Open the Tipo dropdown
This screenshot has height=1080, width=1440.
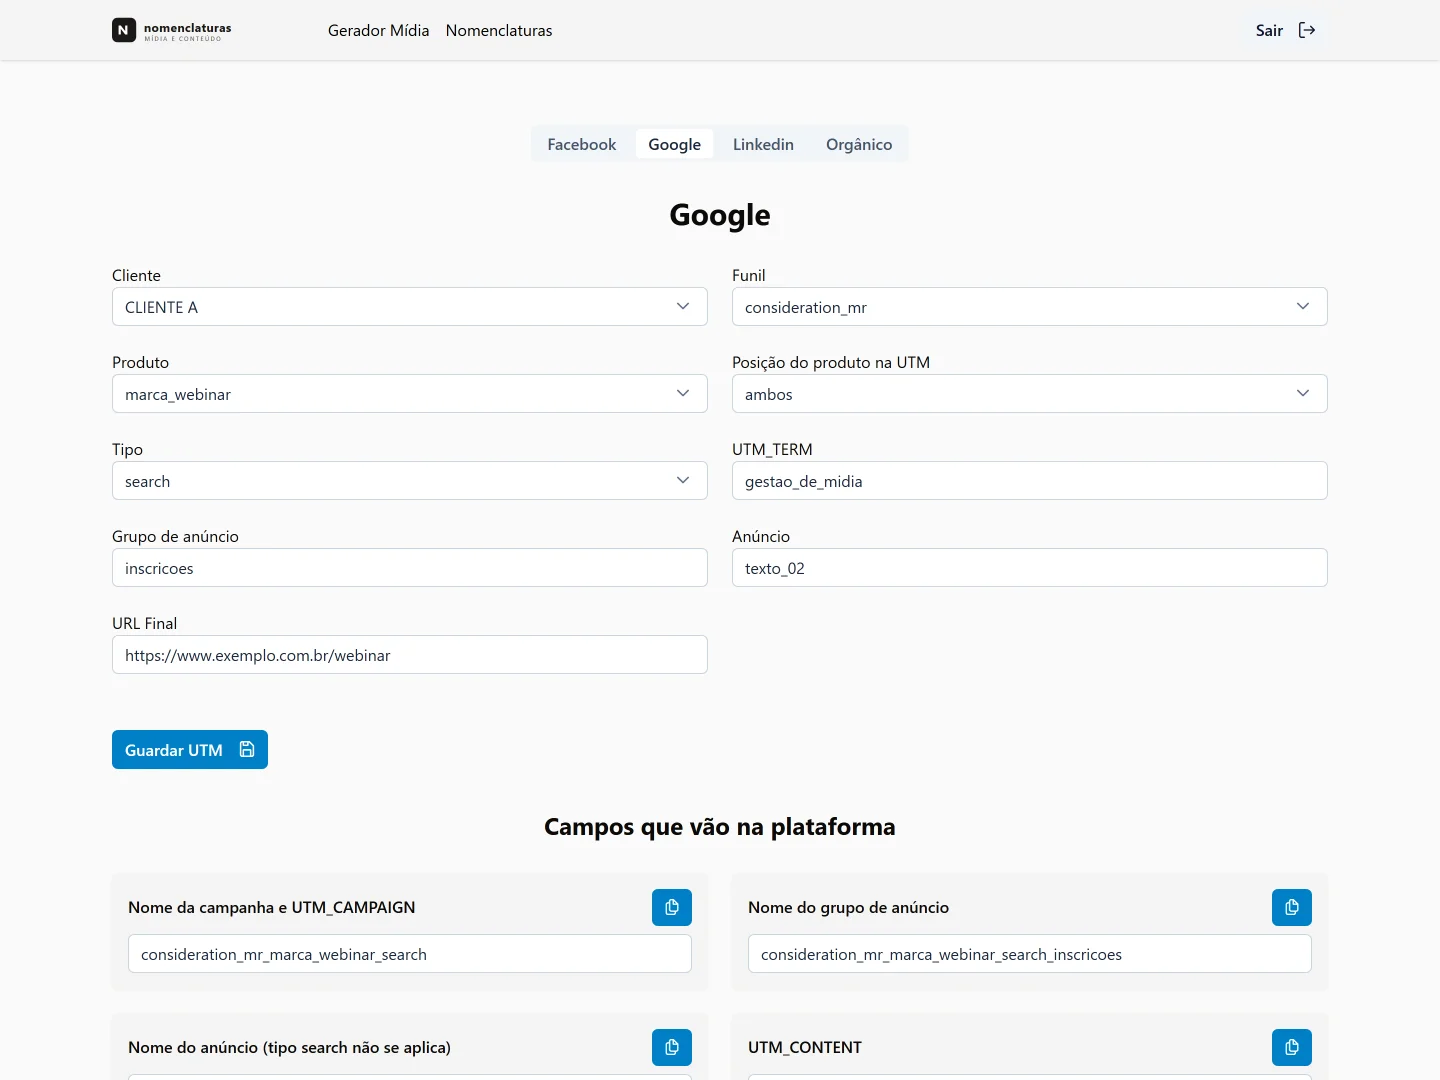(410, 481)
